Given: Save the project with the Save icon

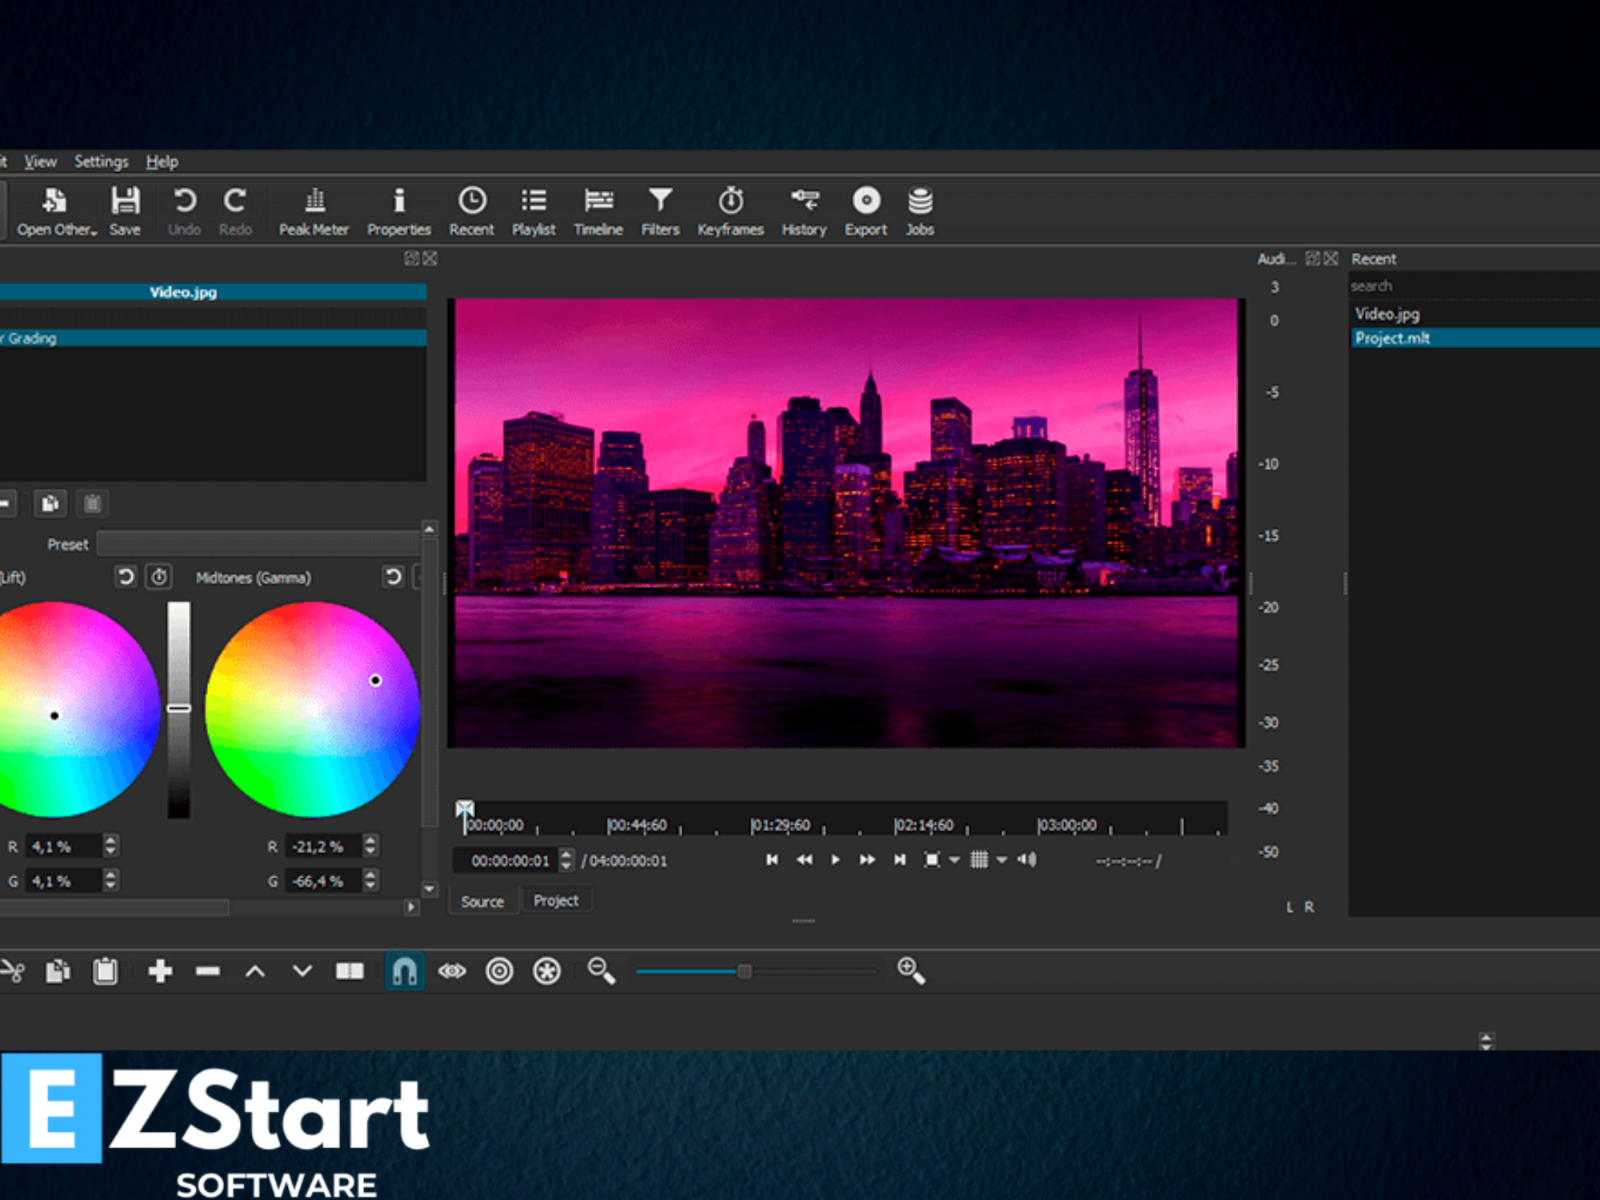Looking at the screenshot, I should [x=125, y=212].
